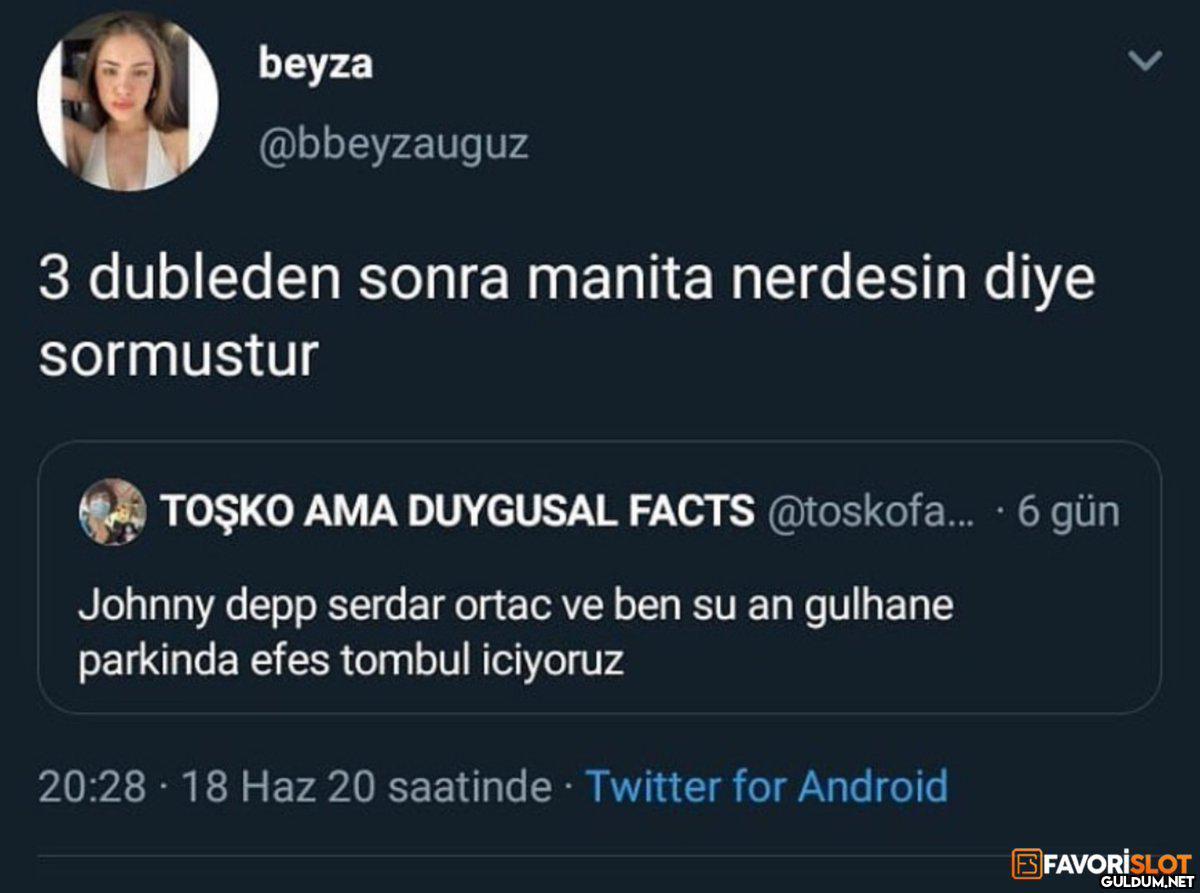
Task: Open the "Twitter for Android" source link
Action: point(766,786)
